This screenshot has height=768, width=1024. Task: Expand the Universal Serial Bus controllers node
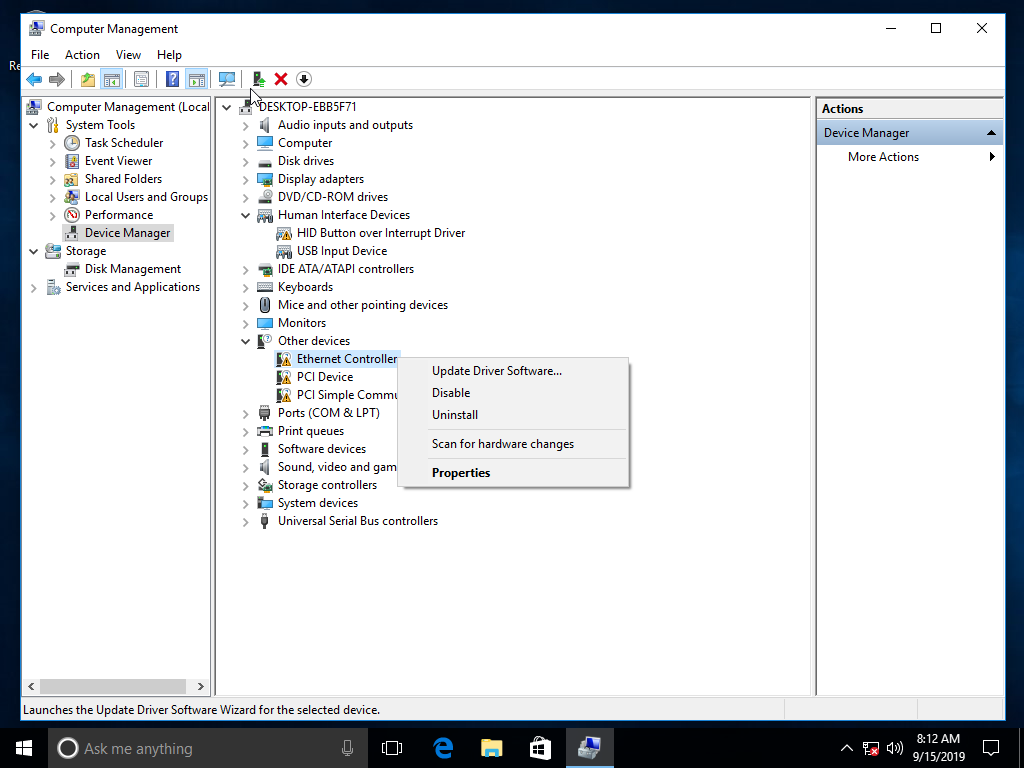246,521
